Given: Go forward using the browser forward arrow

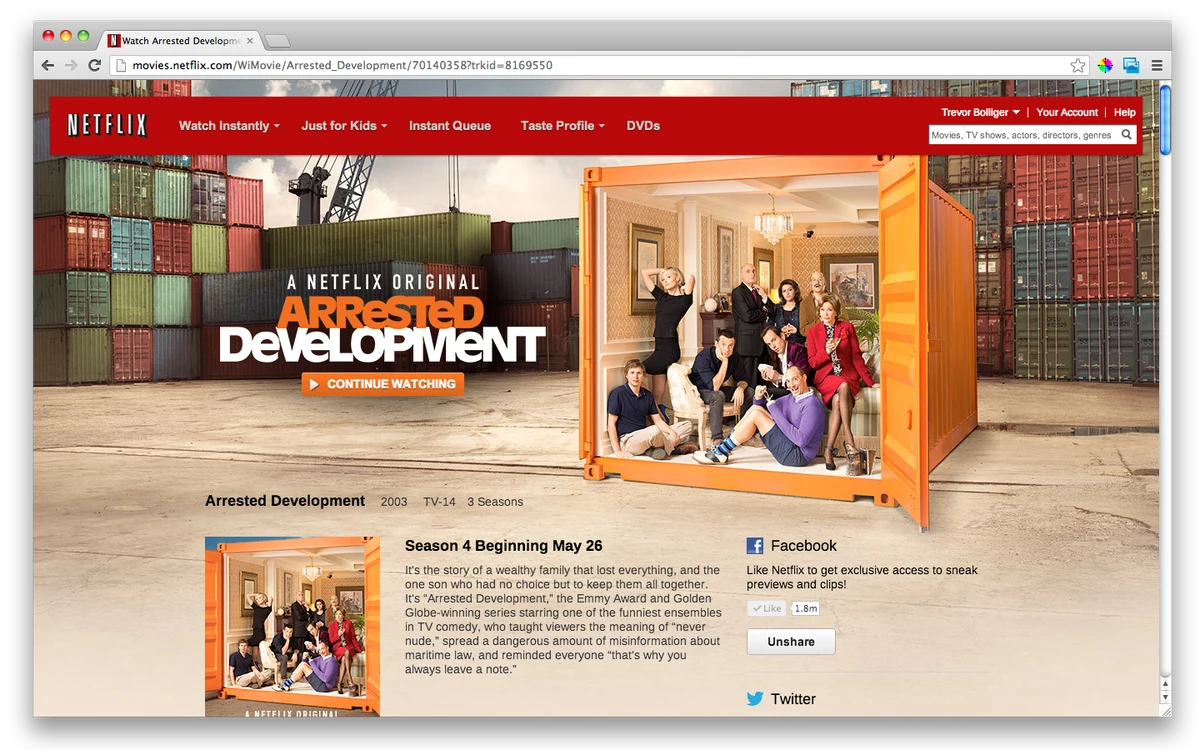Looking at the screenshot, I should coord(71,65).
